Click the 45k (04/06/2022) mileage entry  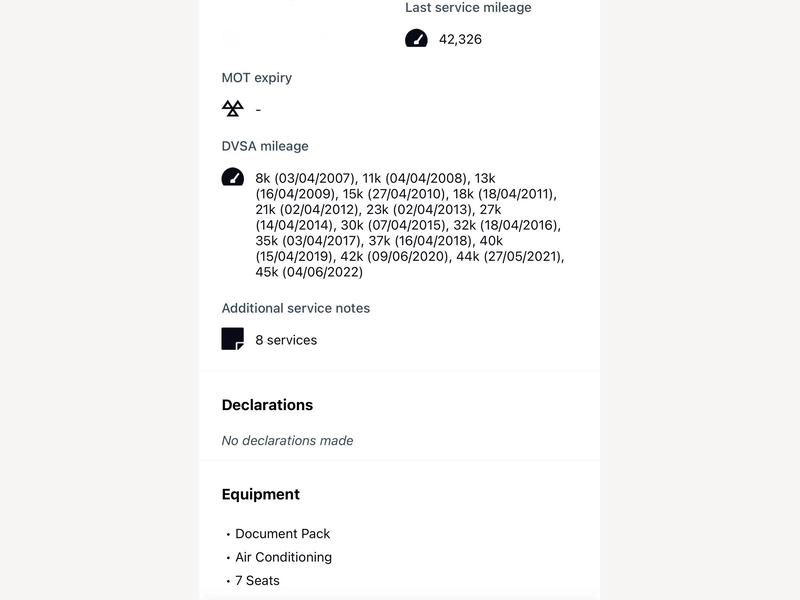pos(309,272)
